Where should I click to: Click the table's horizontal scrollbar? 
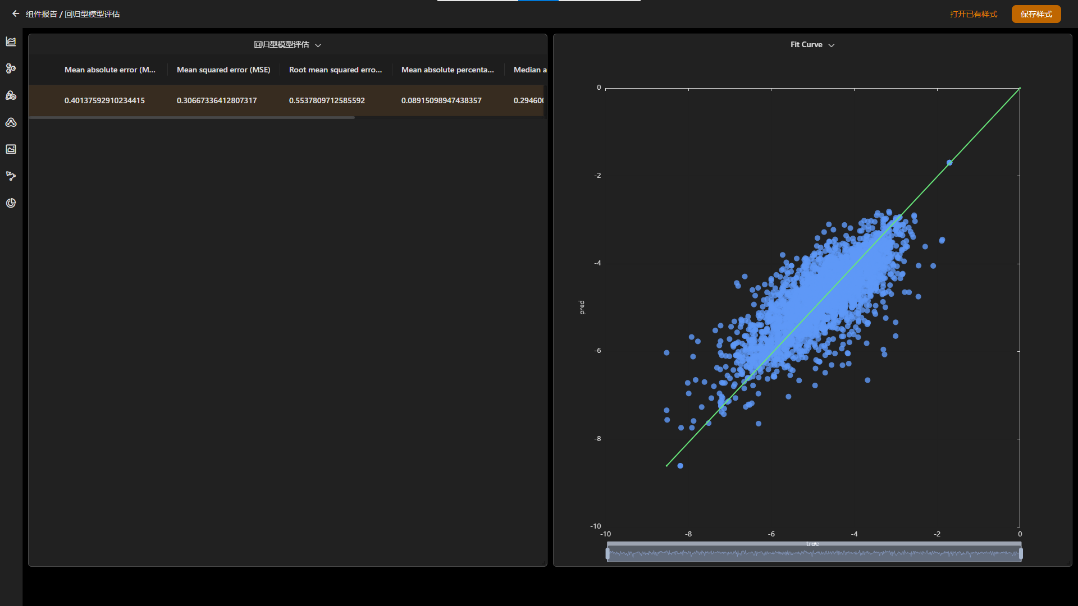[x=192, y=118]
